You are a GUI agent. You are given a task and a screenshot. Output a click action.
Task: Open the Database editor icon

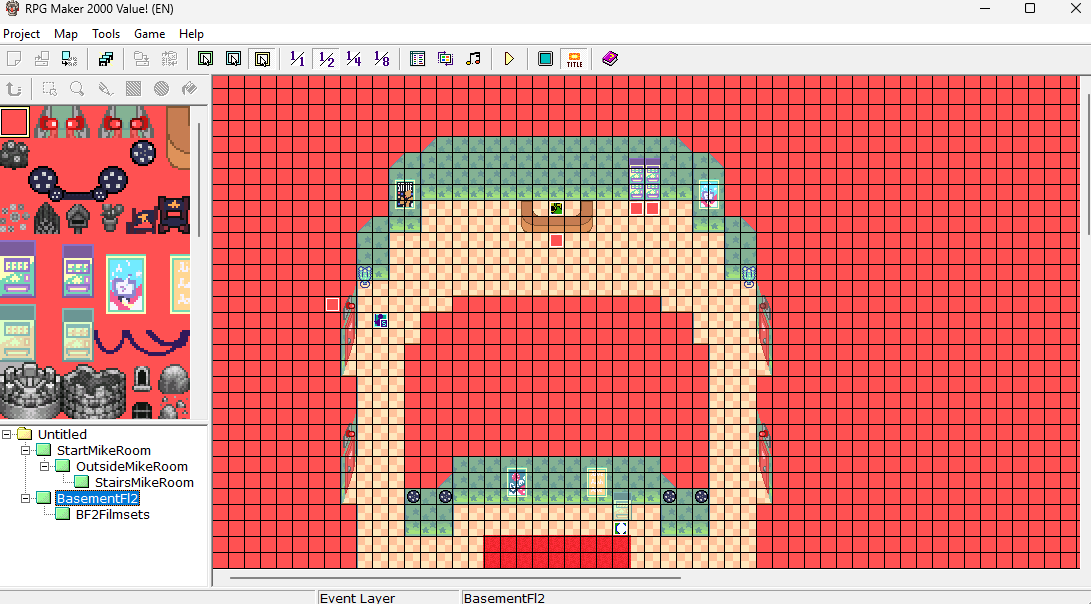pyautogui.click(x=417, y=59)
